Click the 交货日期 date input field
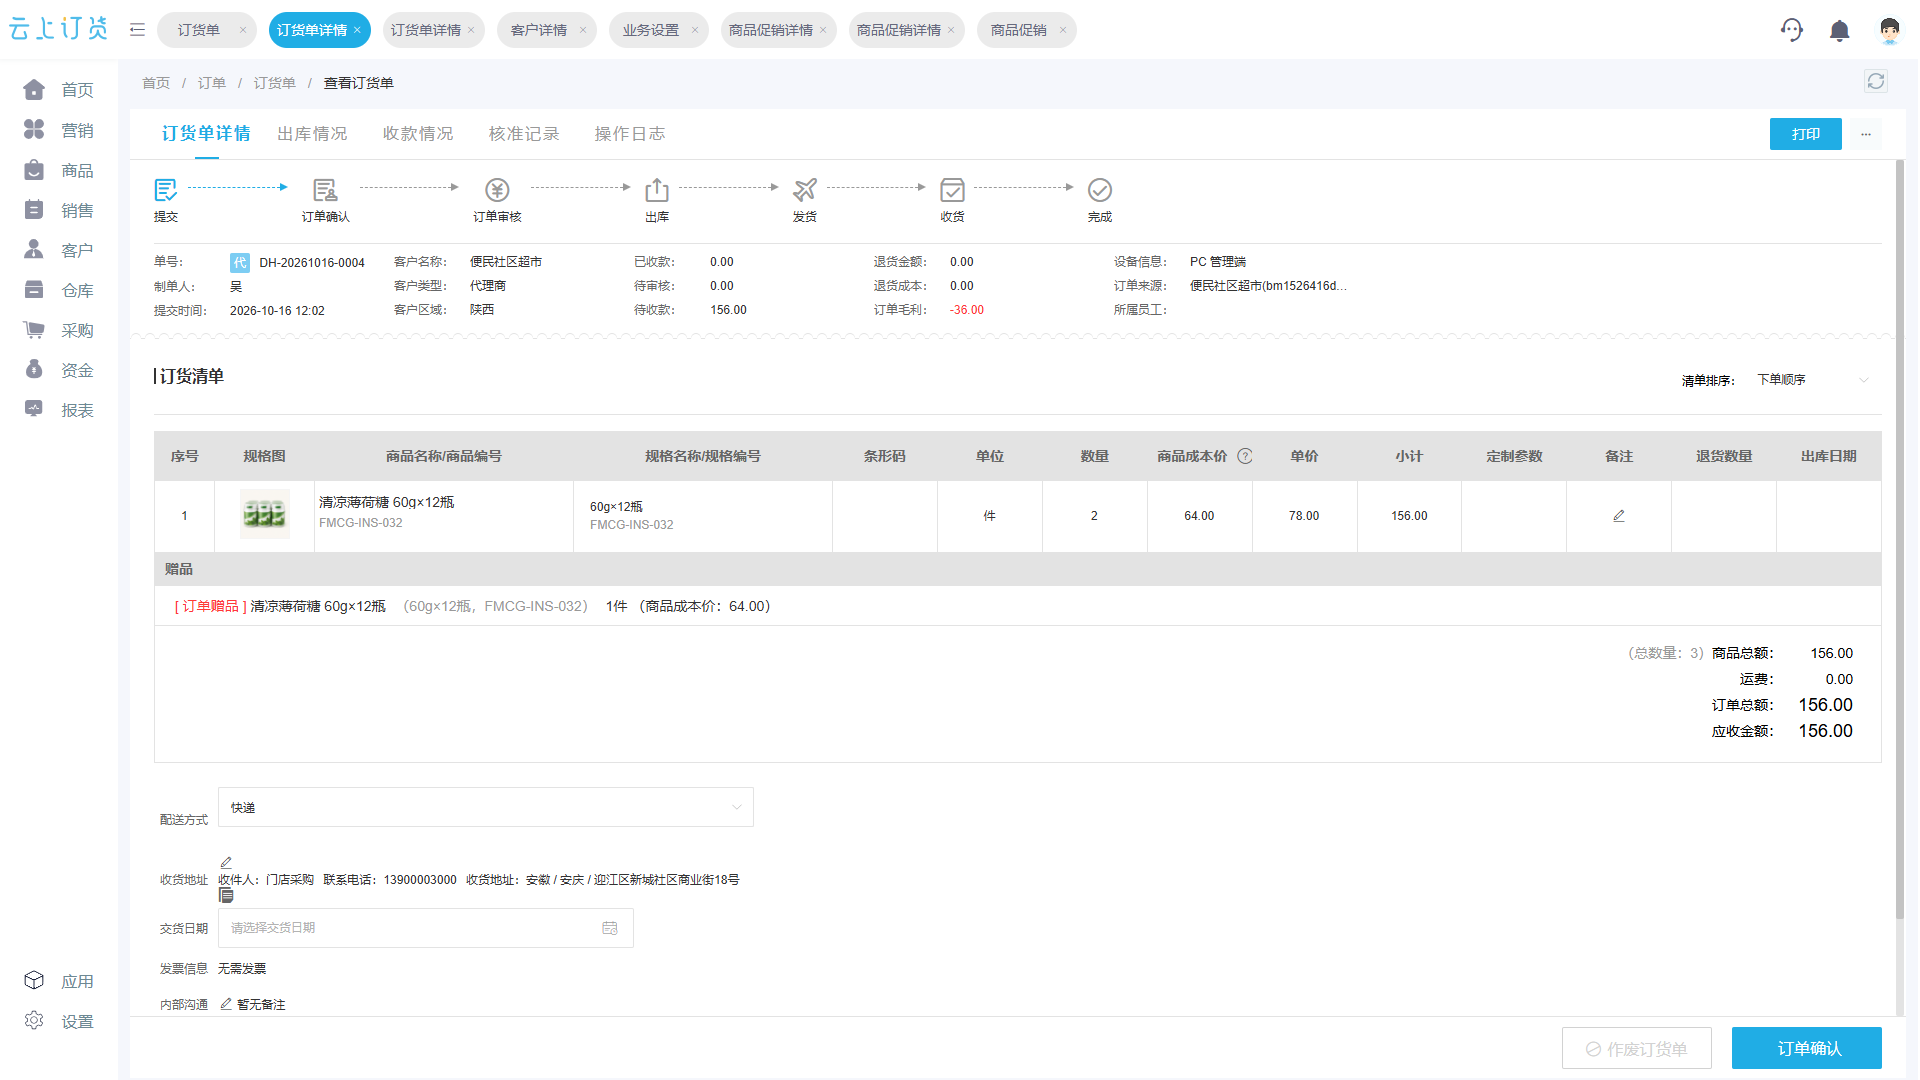Screen dimensions: 1920x1080 [x=426, y=928]
